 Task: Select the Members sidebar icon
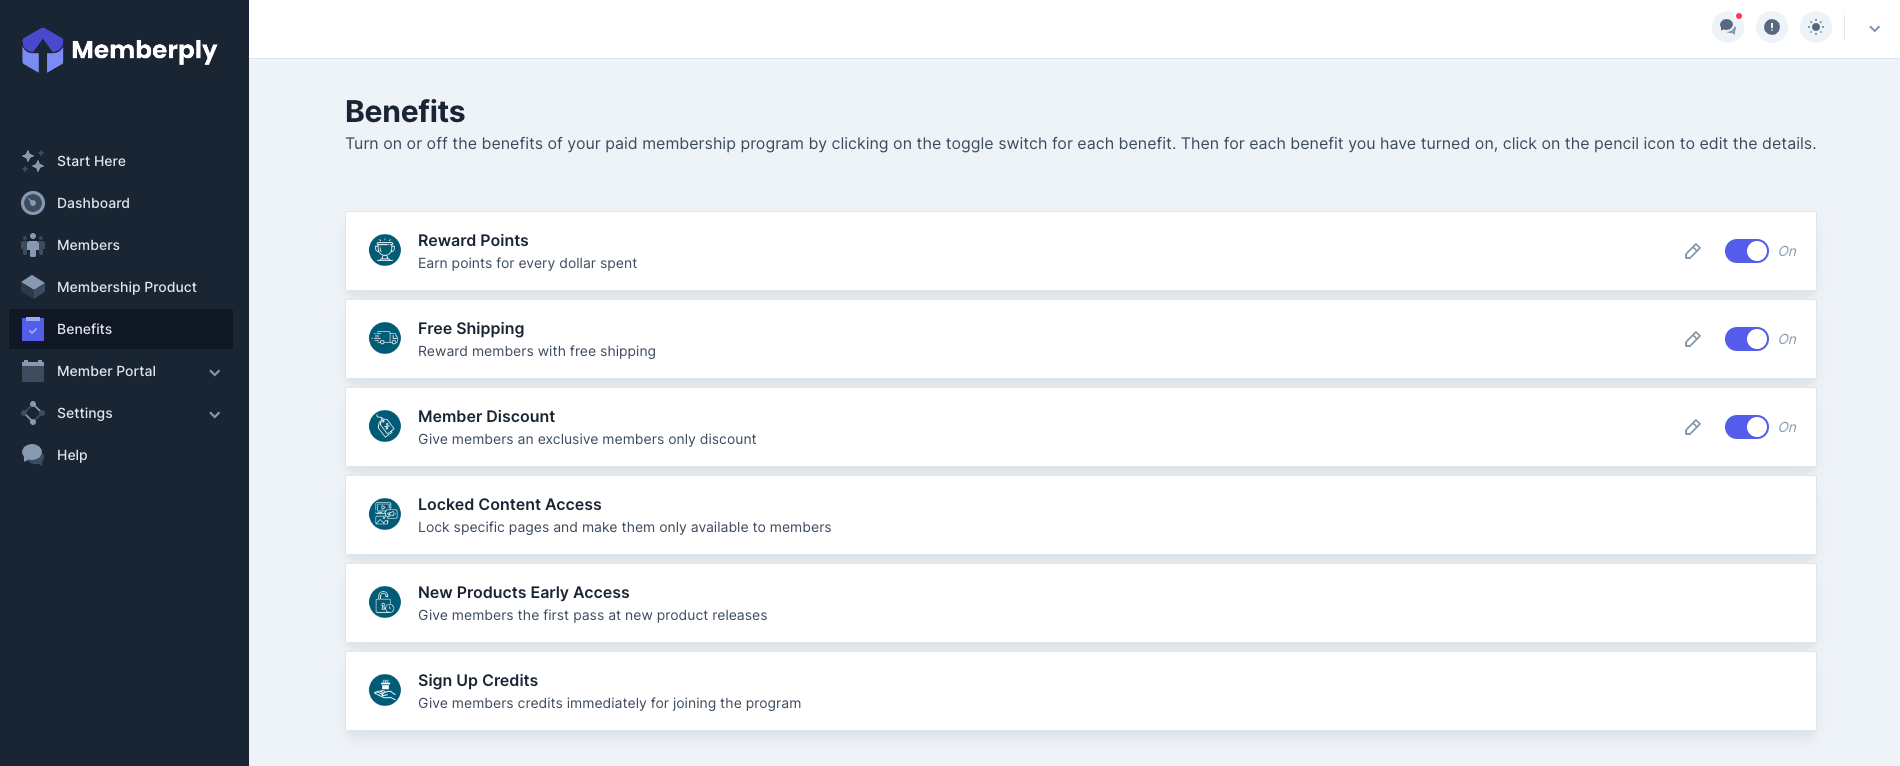(31, 245)
